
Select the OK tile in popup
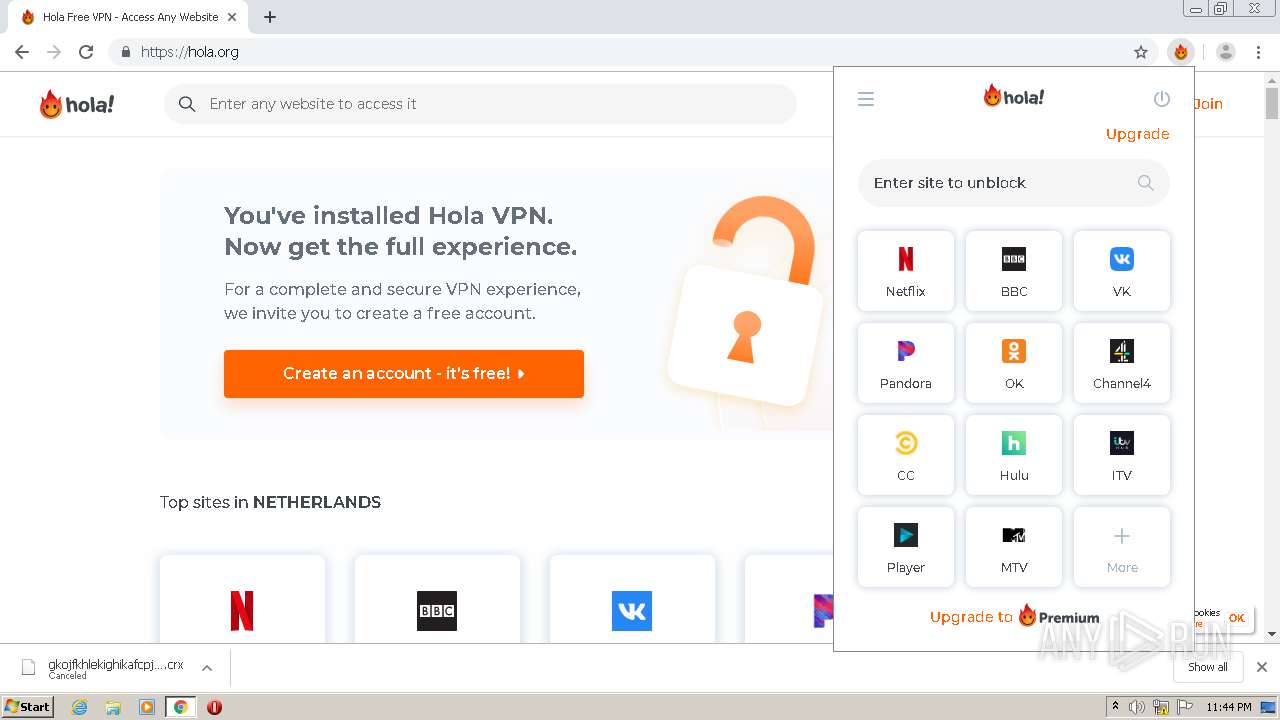pos(1014,363)
